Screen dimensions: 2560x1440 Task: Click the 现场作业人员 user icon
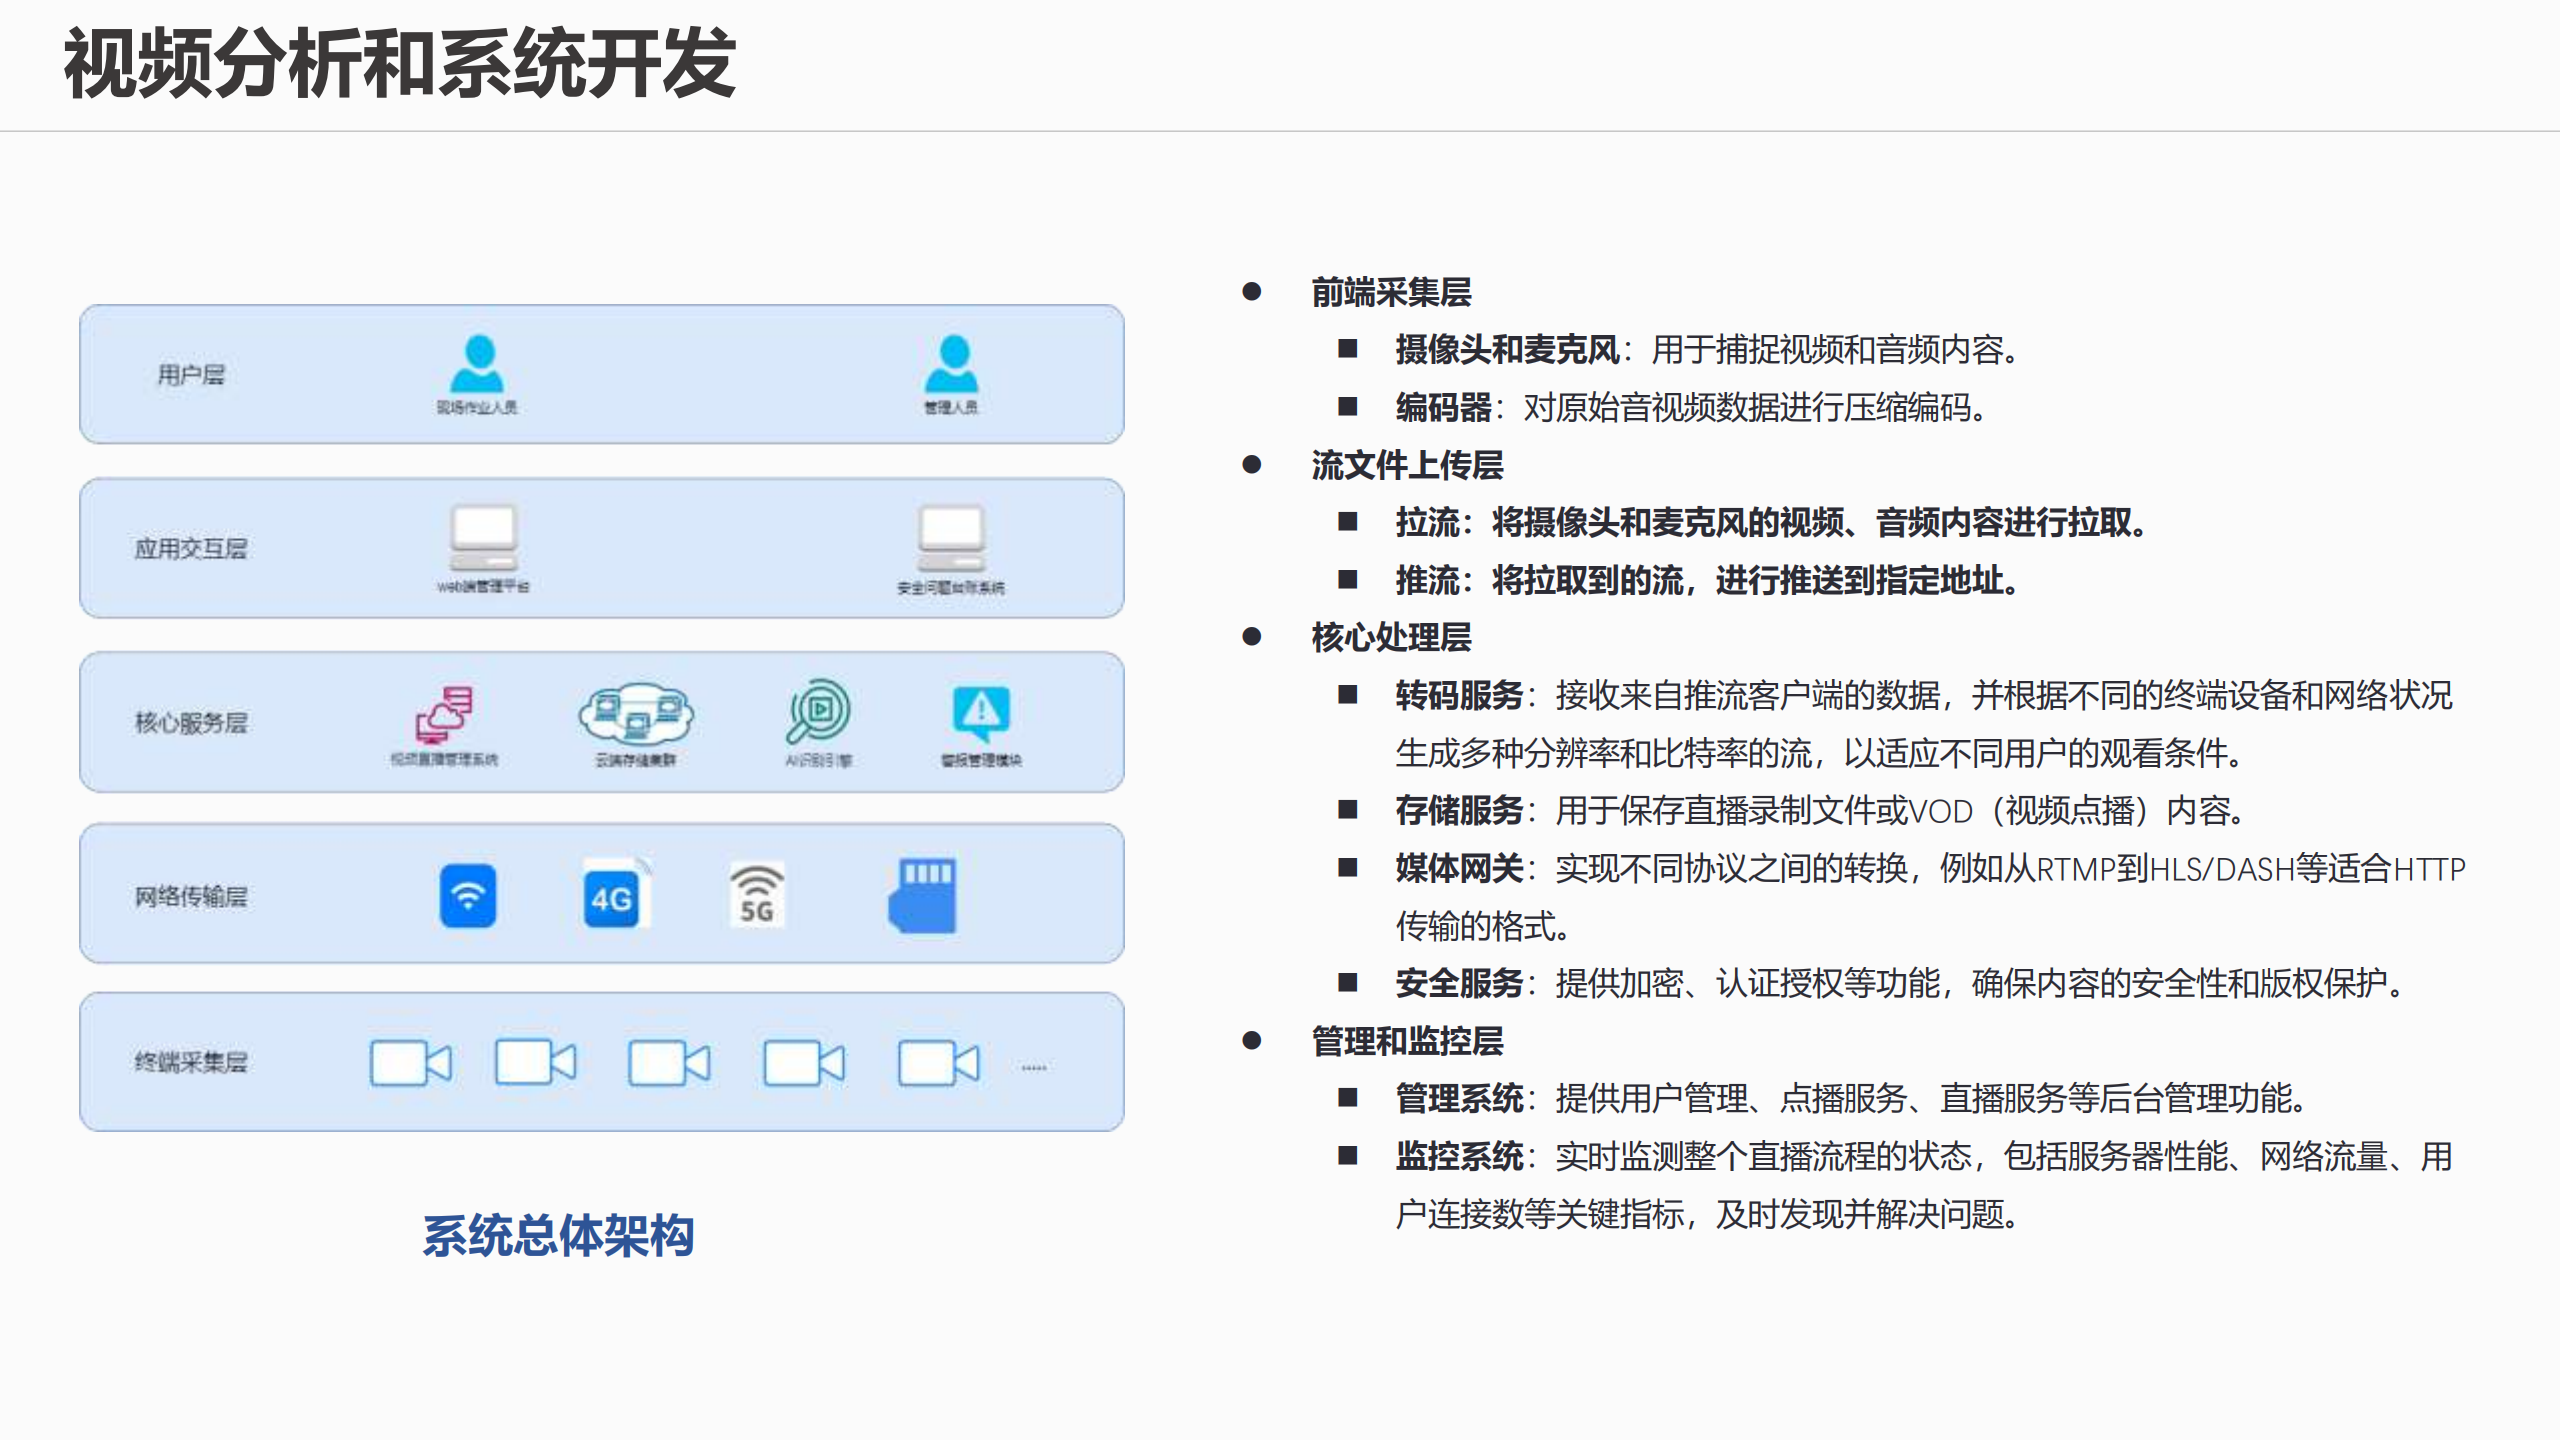[x=478, y=364]
